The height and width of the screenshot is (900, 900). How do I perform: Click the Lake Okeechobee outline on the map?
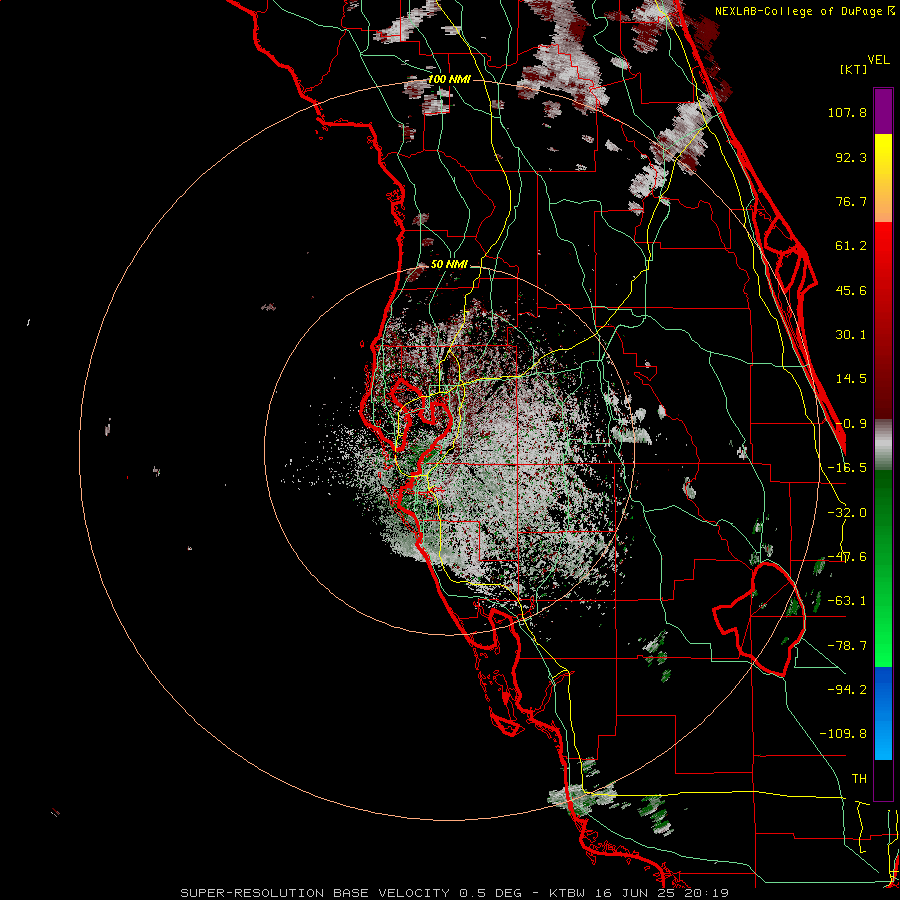[759, 618]
